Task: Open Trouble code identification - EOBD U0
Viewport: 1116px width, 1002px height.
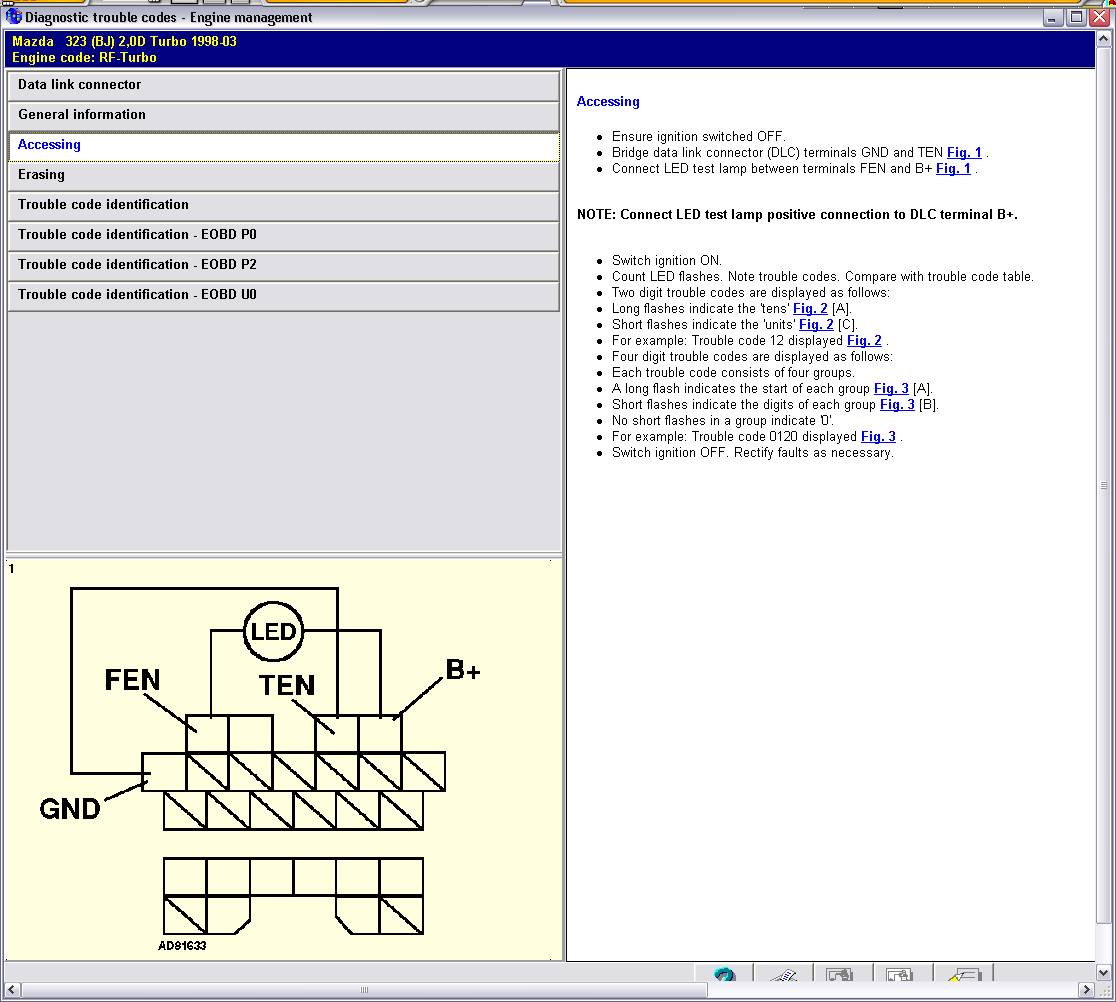Action: pos(283,295)
